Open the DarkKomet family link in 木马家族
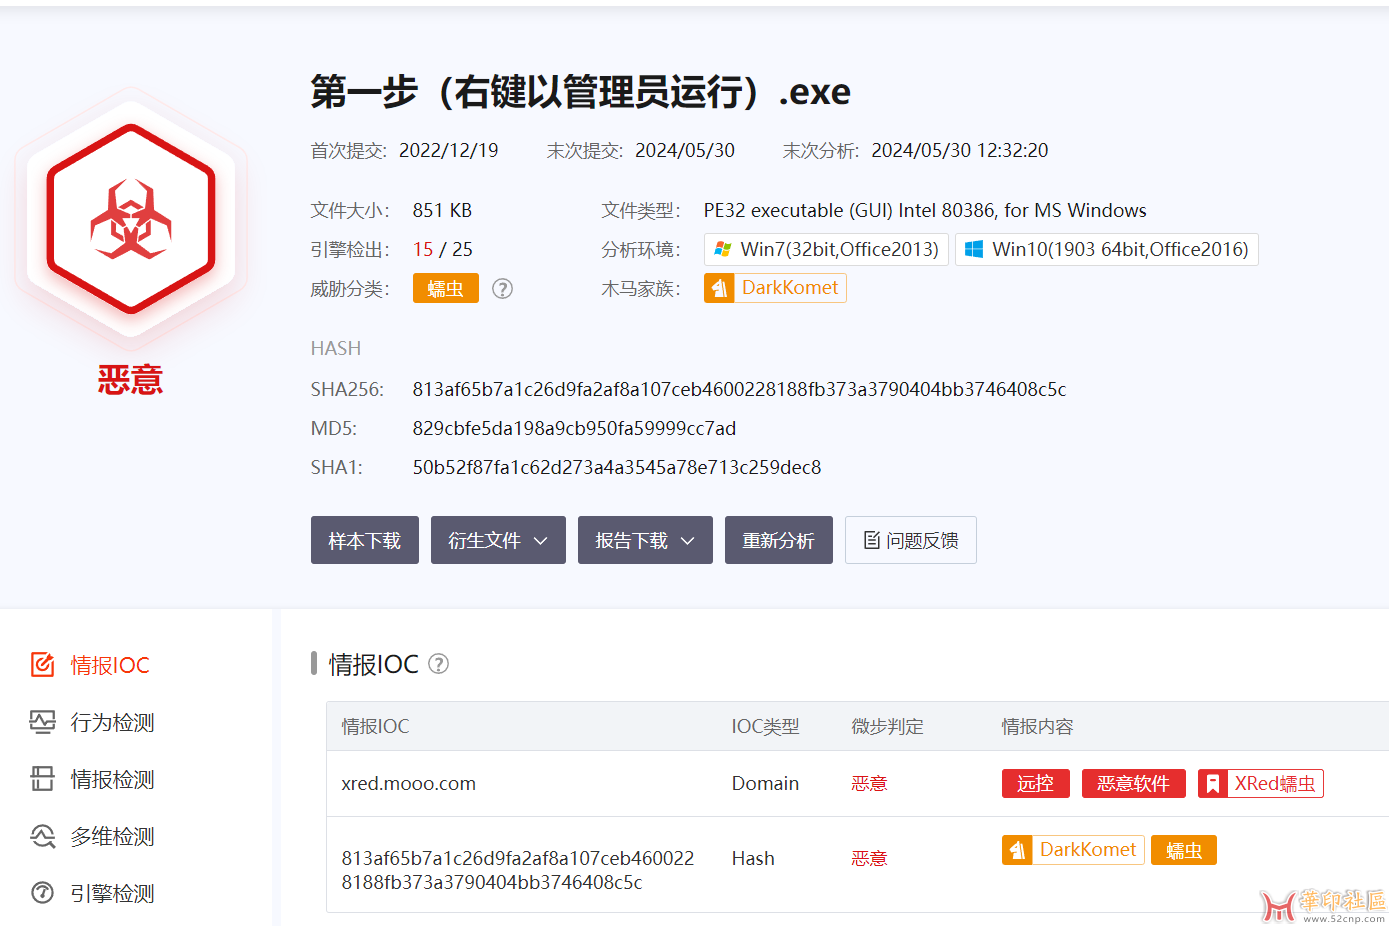 tap(775, 288)
